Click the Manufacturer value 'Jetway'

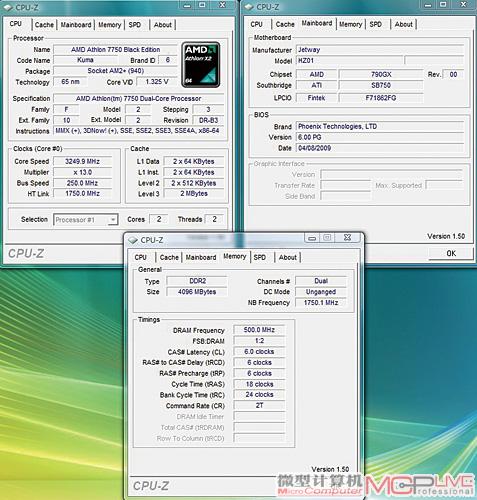380,50
